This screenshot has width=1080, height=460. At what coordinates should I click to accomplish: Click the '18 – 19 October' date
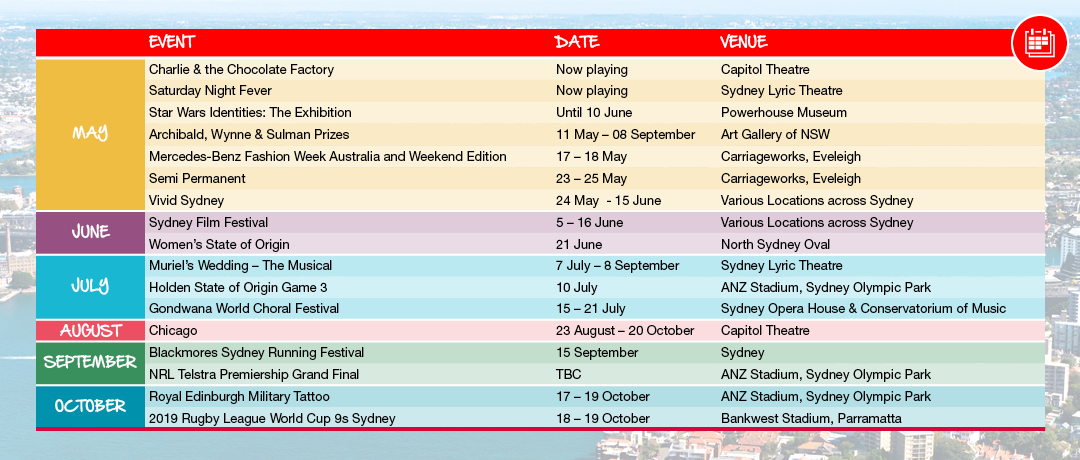pos(603,419)
